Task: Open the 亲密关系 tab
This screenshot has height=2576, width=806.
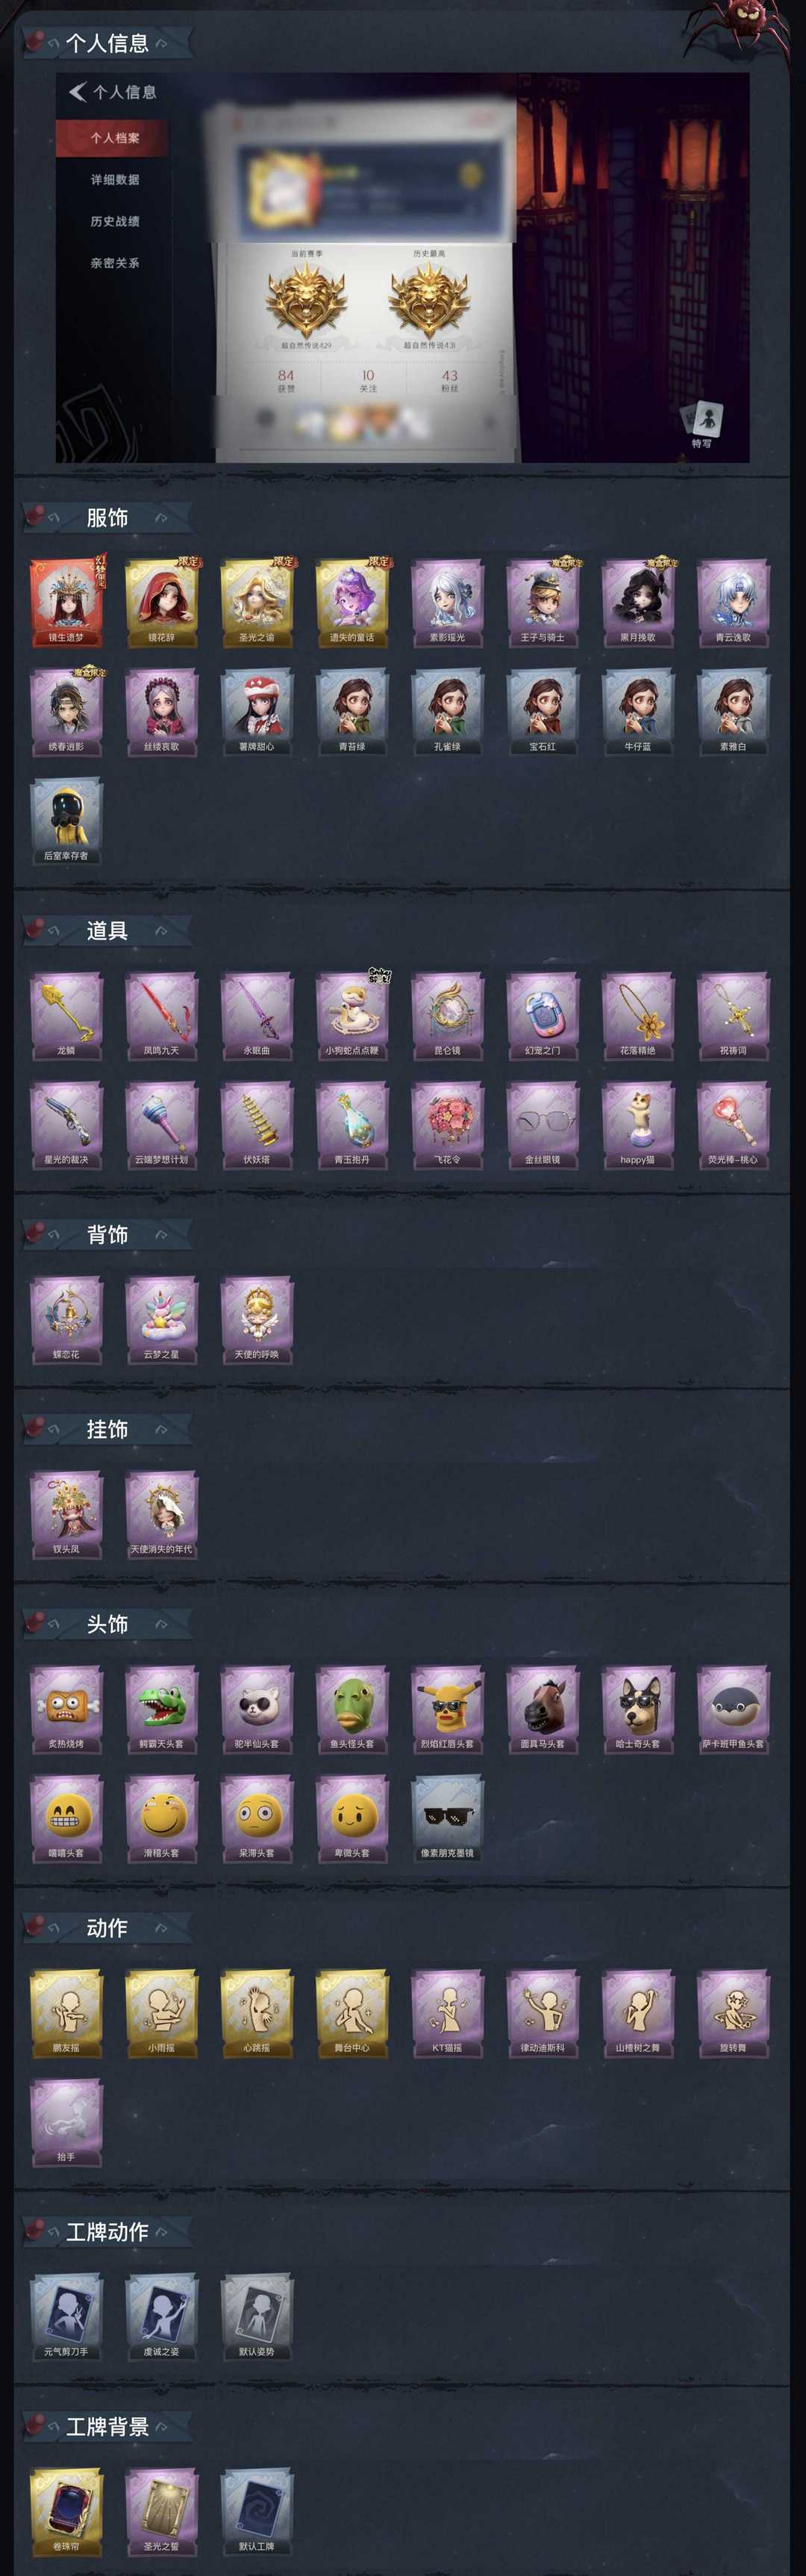Action: tap(114, 263)
